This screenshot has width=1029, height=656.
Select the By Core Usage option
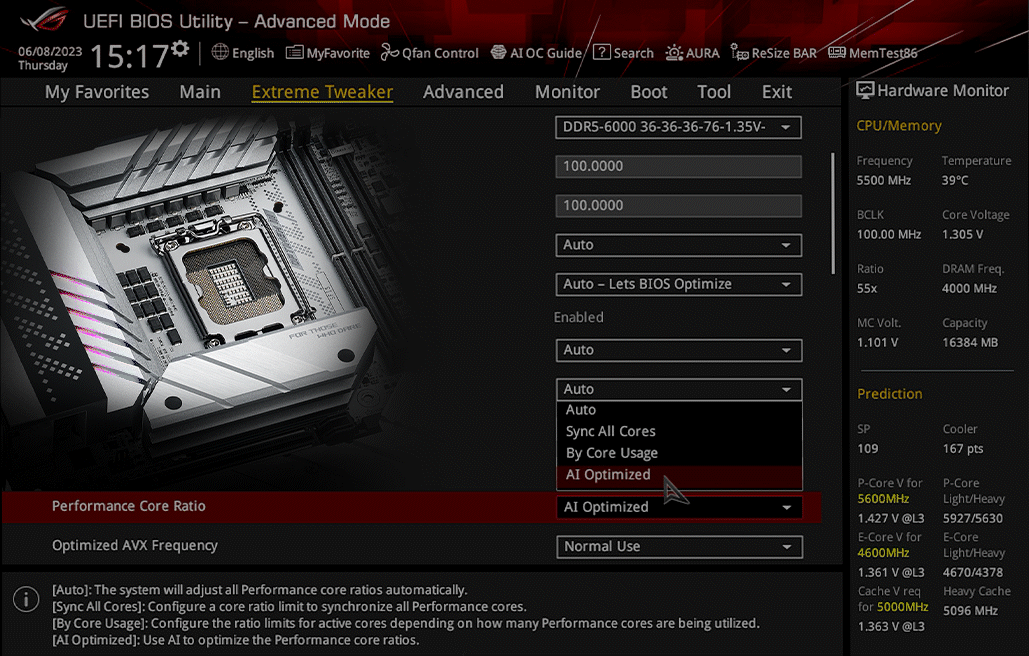[612, 453]
